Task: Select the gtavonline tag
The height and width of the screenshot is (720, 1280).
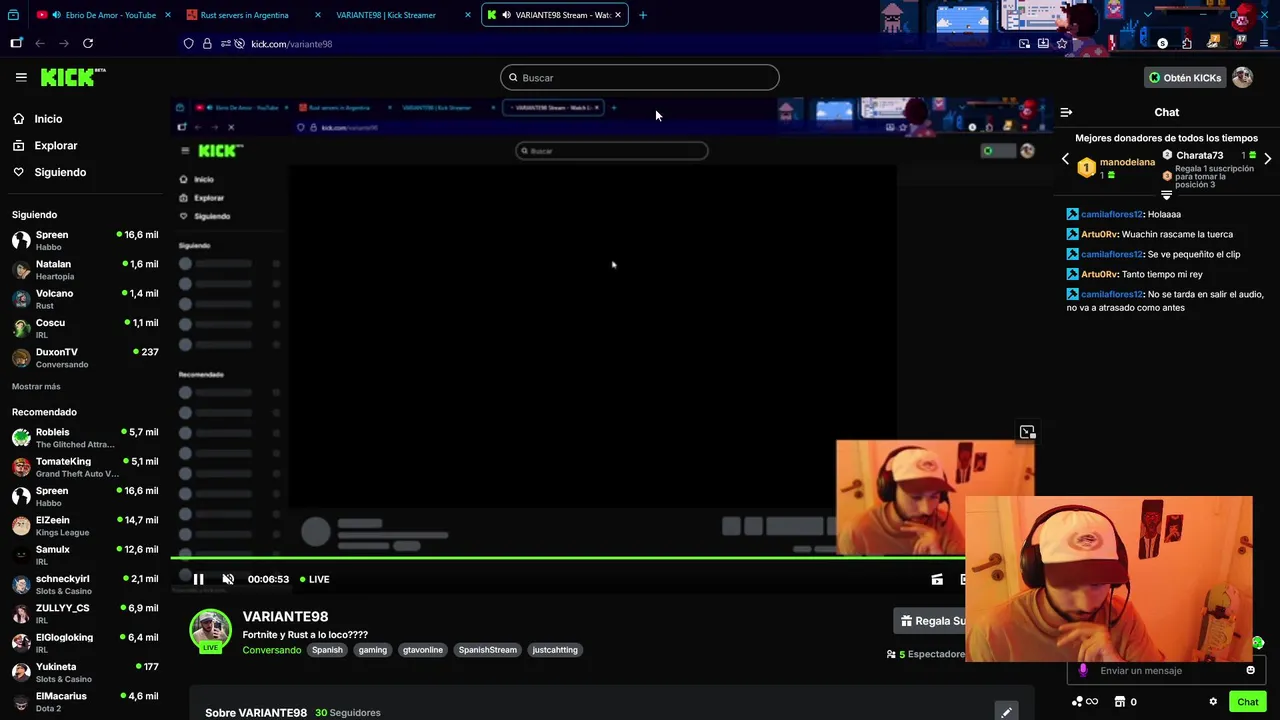Action: coord(422,650)
